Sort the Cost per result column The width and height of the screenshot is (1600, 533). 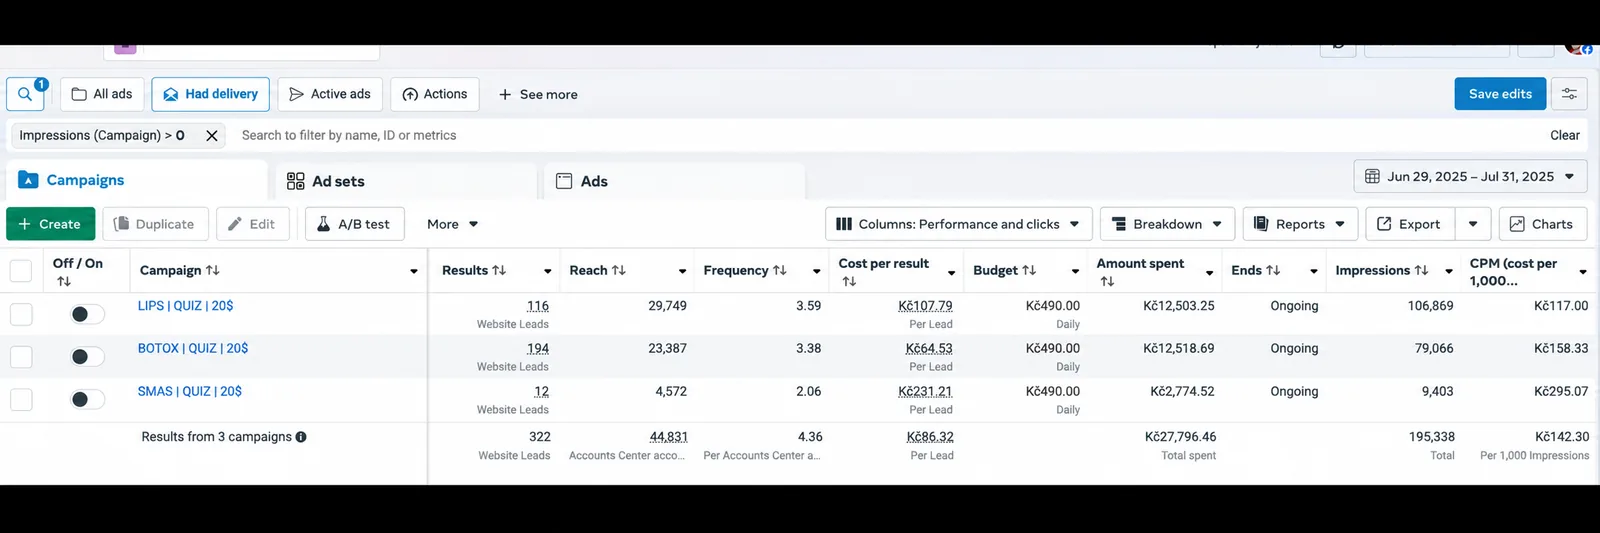click(849, 281)
